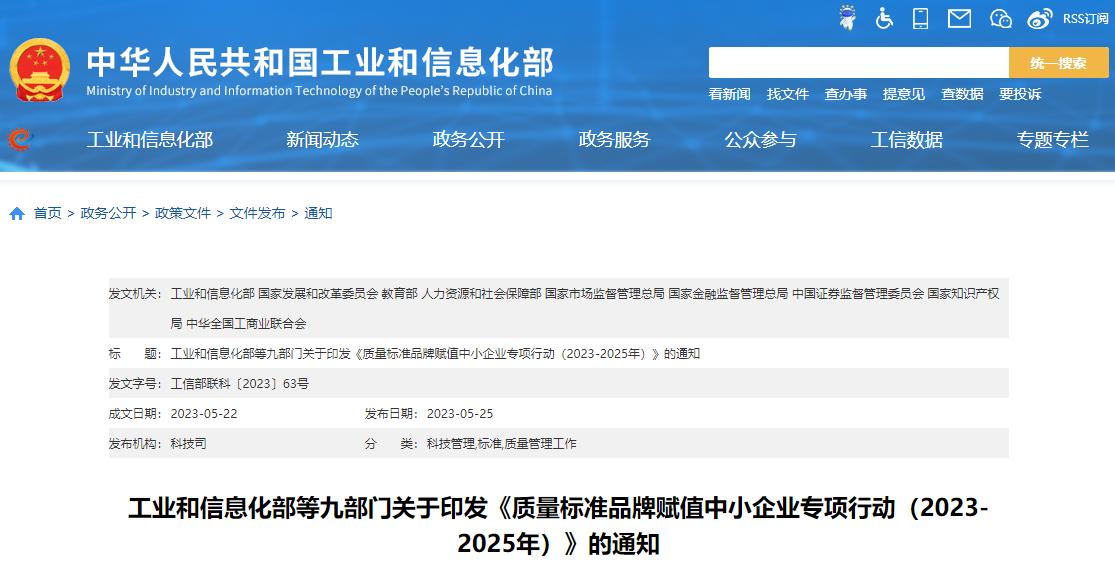1115x564 pixels.
Task: Navigate to 政策文件 in breadcrumb
Action: pyautogui.click(x=183, y=213)
